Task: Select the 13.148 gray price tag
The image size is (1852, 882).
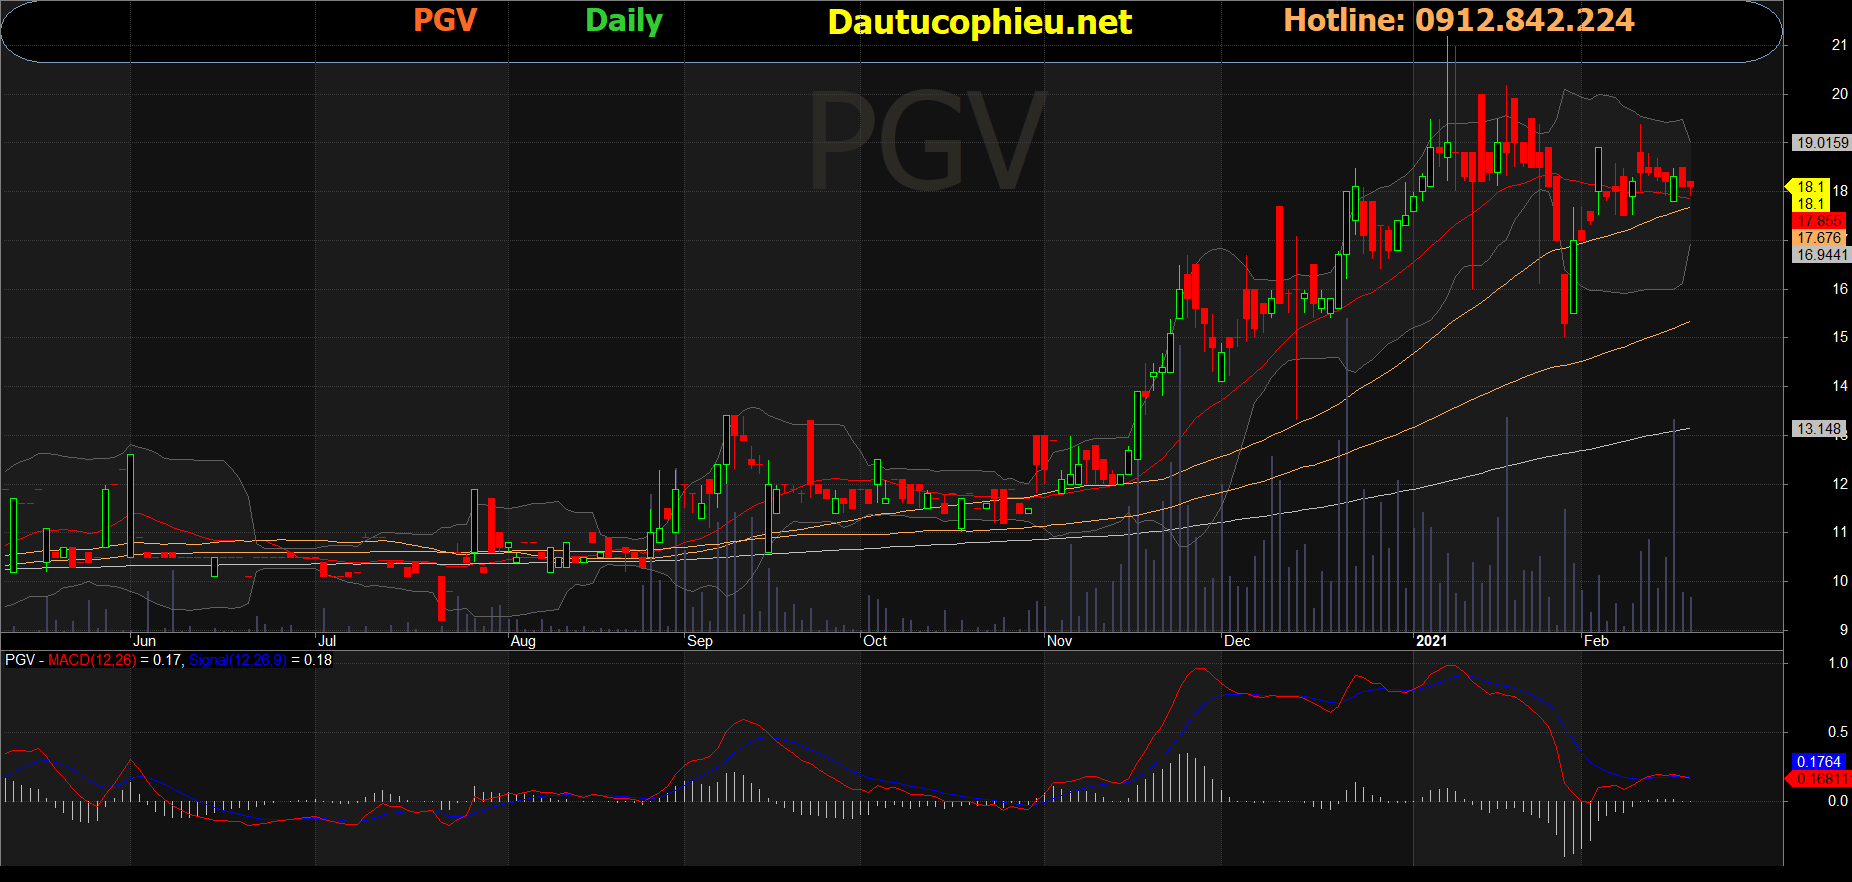Action: tap(1818, 429)
